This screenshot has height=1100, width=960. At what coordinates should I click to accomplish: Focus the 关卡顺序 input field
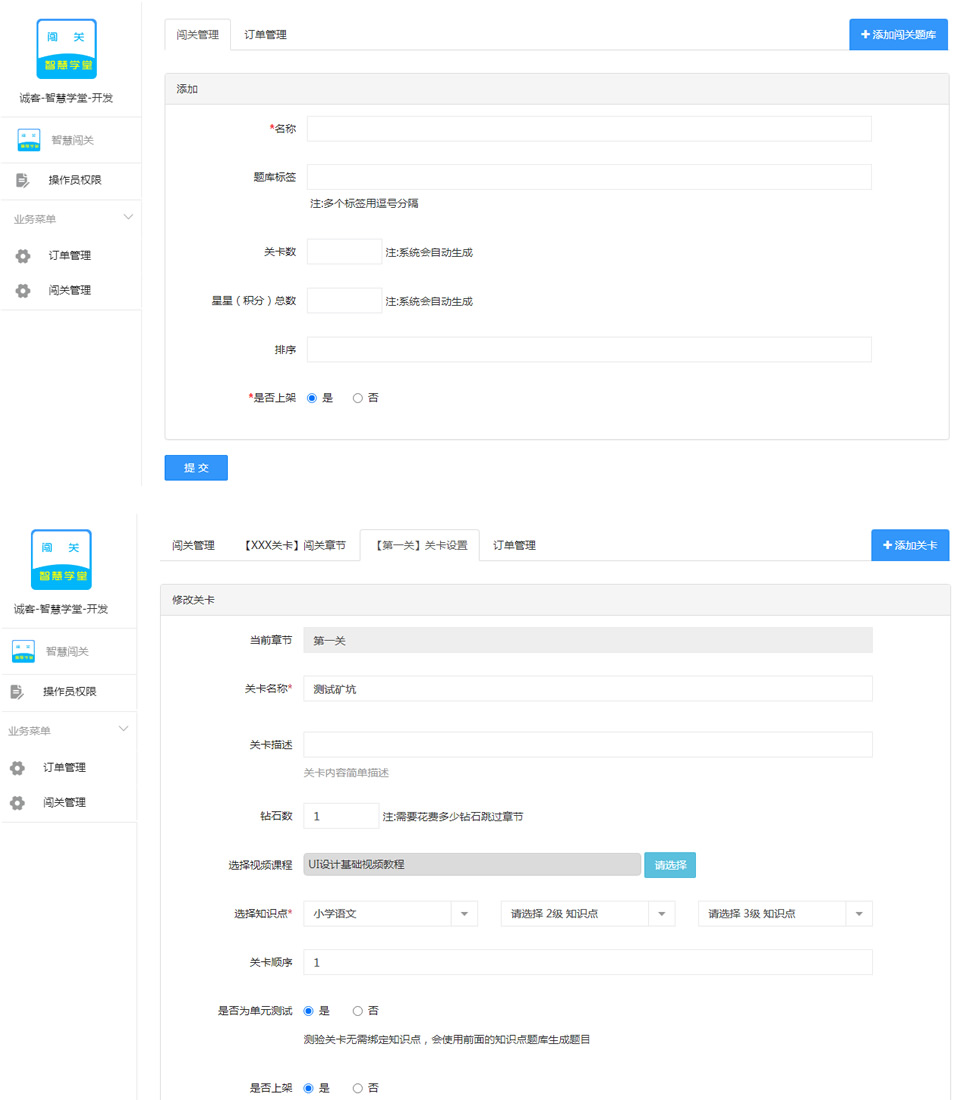(588, 962)
